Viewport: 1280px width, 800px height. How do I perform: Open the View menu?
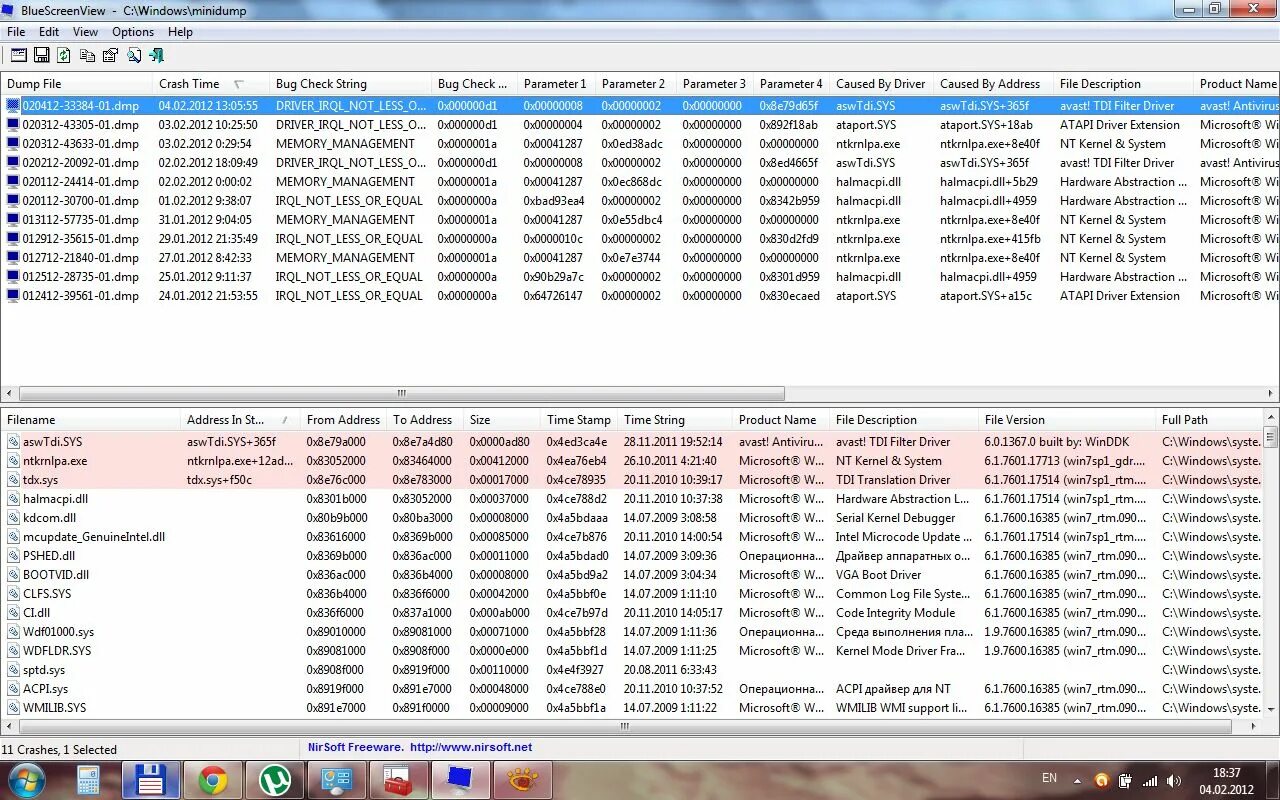pyautogui.click(x=85, y=32)
